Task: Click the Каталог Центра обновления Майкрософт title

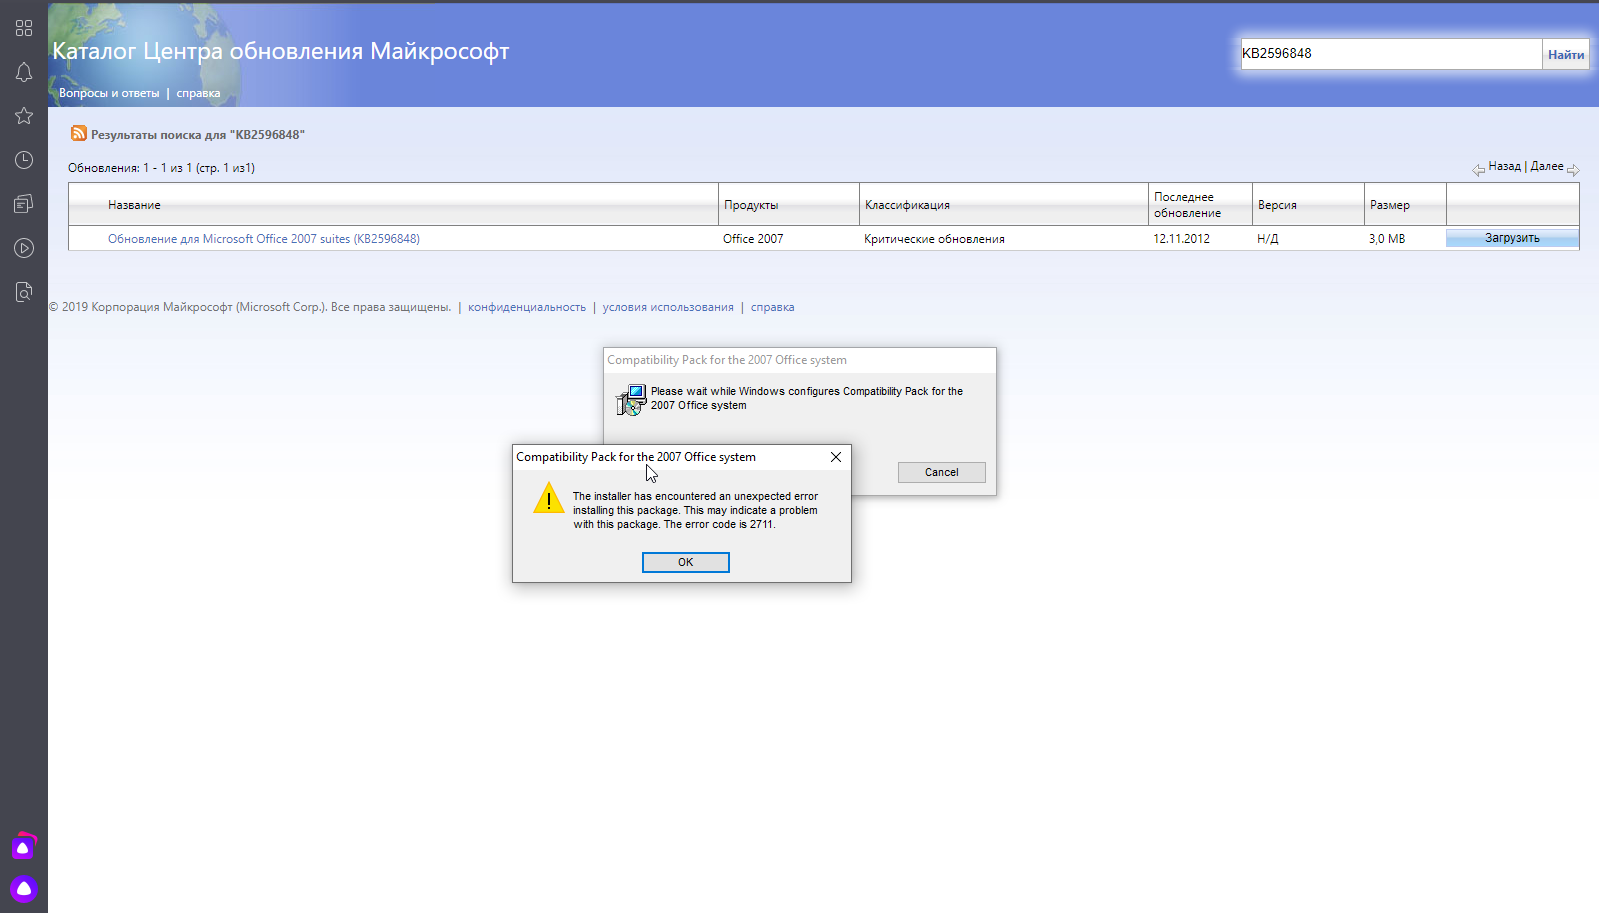Action: tap(281, 51)
